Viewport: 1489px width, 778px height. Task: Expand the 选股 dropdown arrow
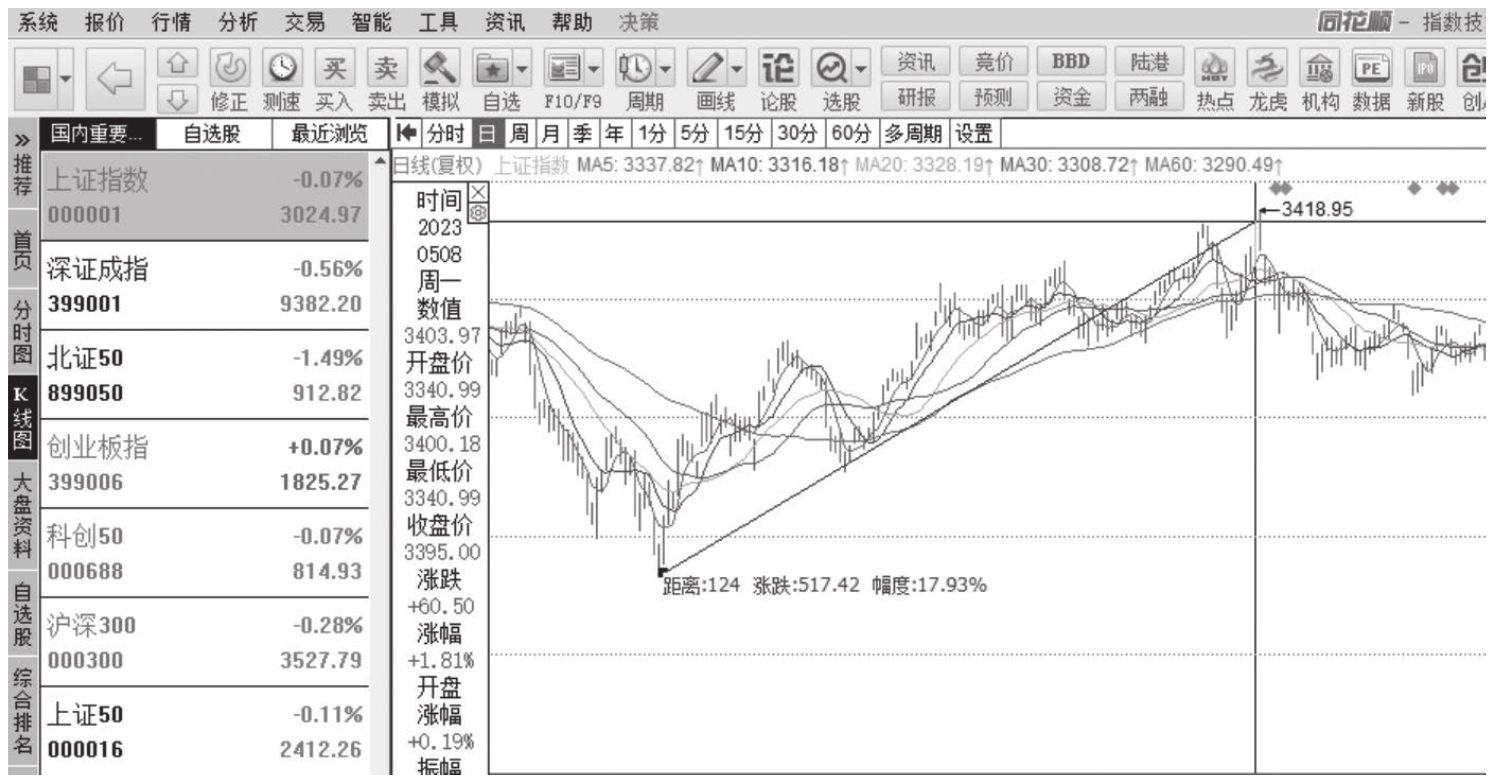(x=861, y=70)
